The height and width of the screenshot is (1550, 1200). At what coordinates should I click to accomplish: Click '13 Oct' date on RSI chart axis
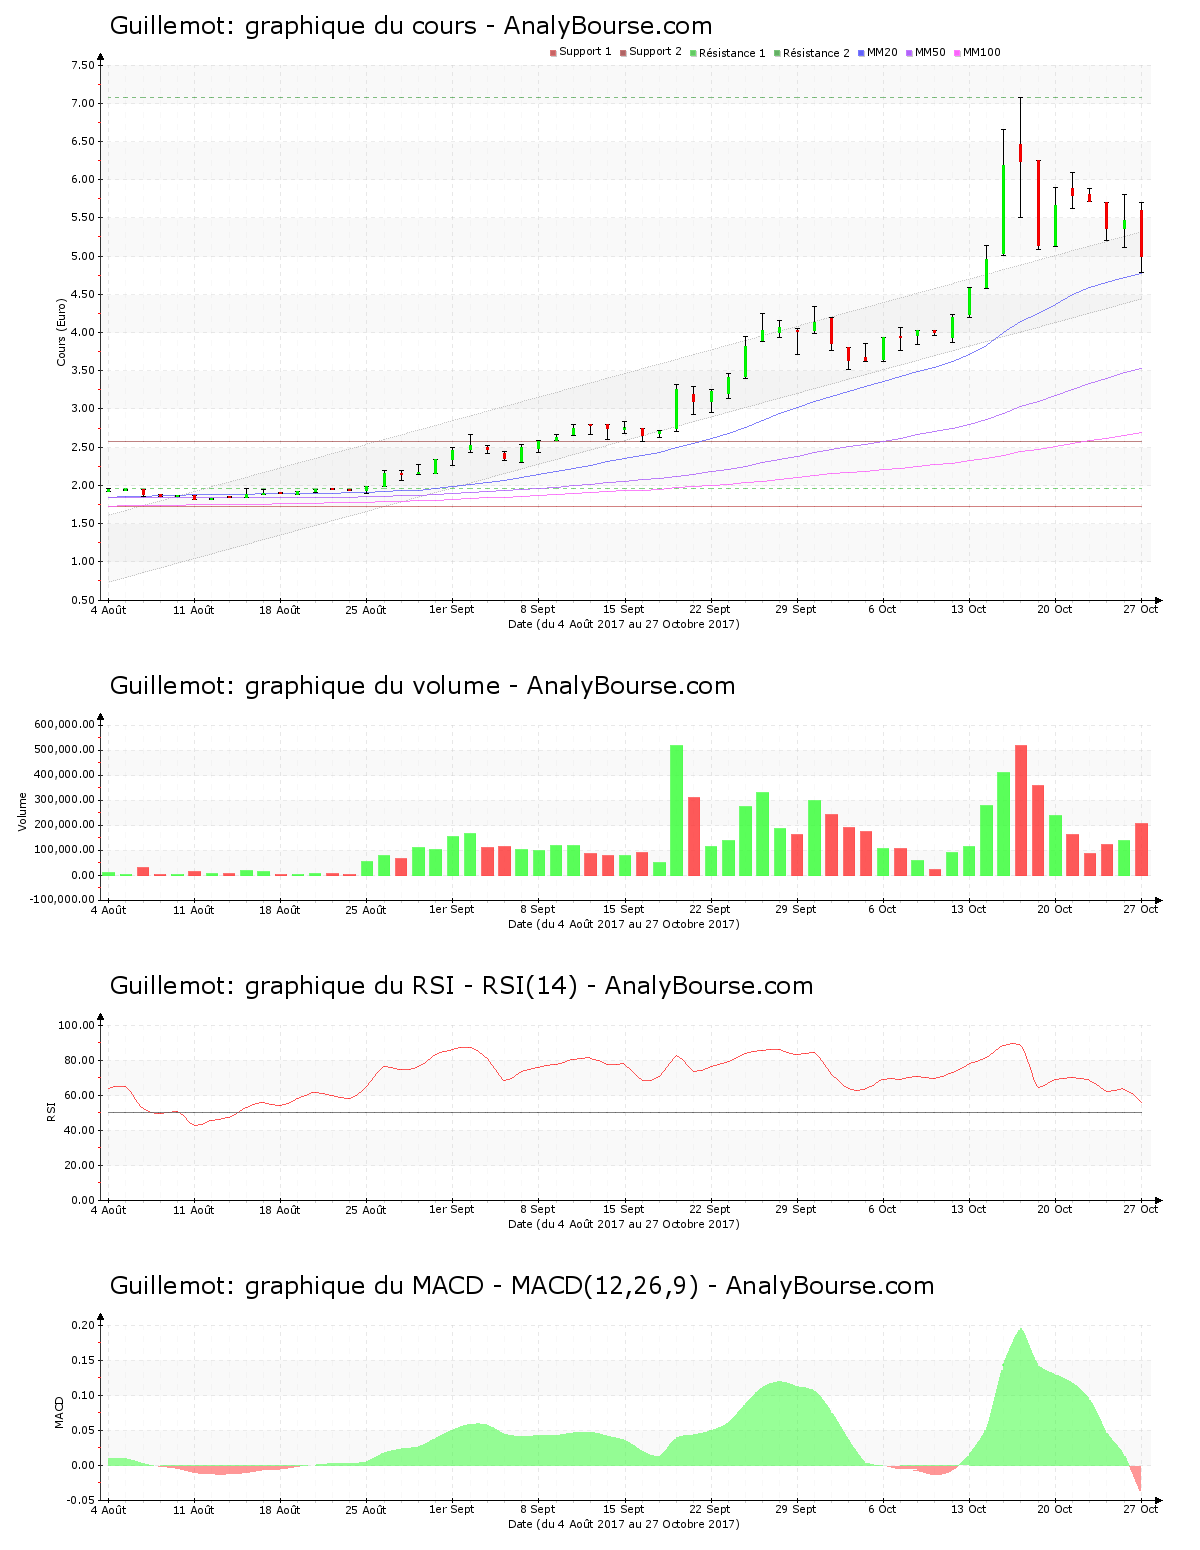click(x=968, y=1210)
